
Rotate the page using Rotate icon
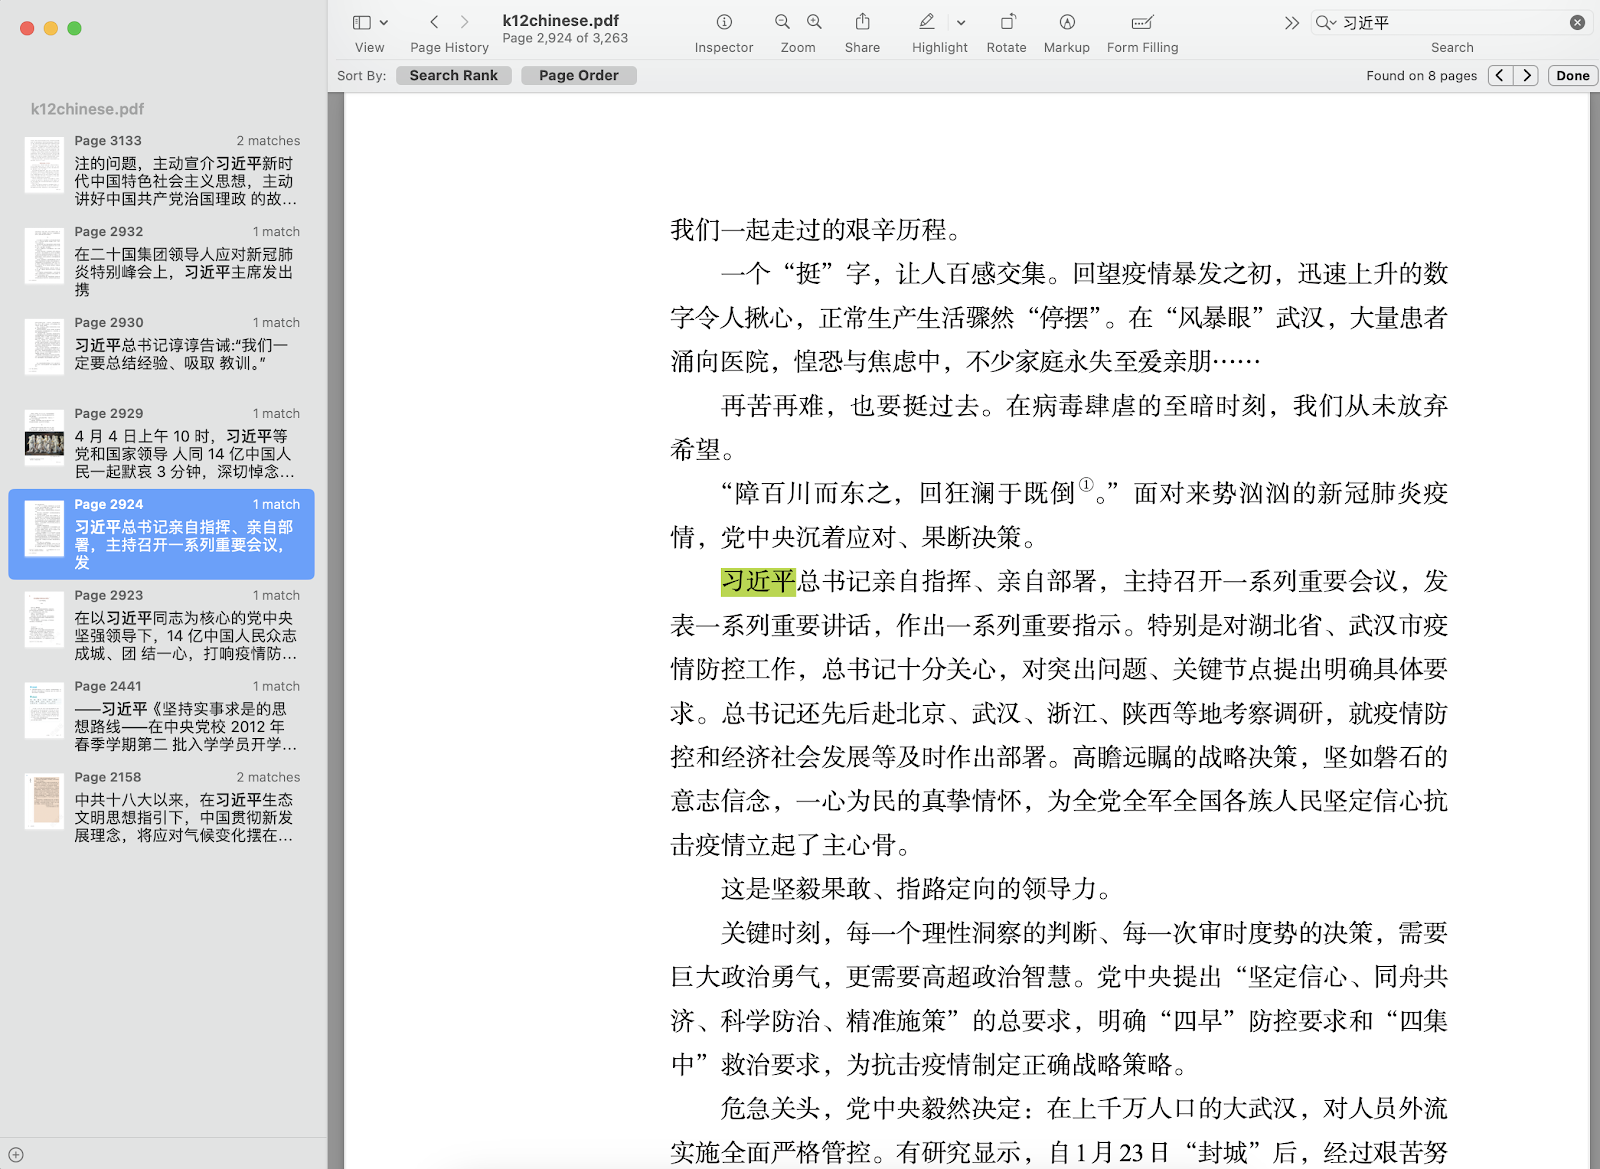[x=1006, y=22]
